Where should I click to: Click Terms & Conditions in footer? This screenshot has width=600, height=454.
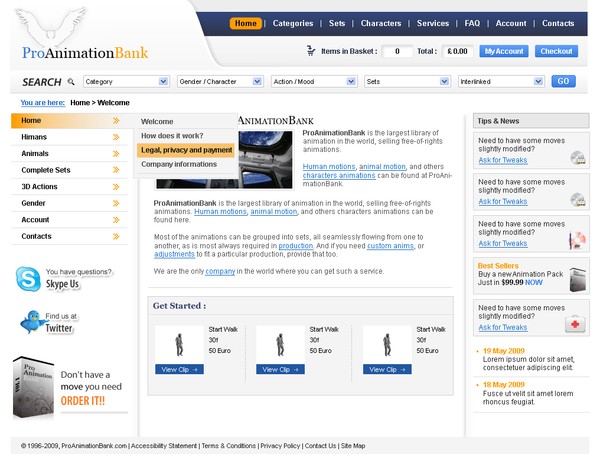[228, 446]
